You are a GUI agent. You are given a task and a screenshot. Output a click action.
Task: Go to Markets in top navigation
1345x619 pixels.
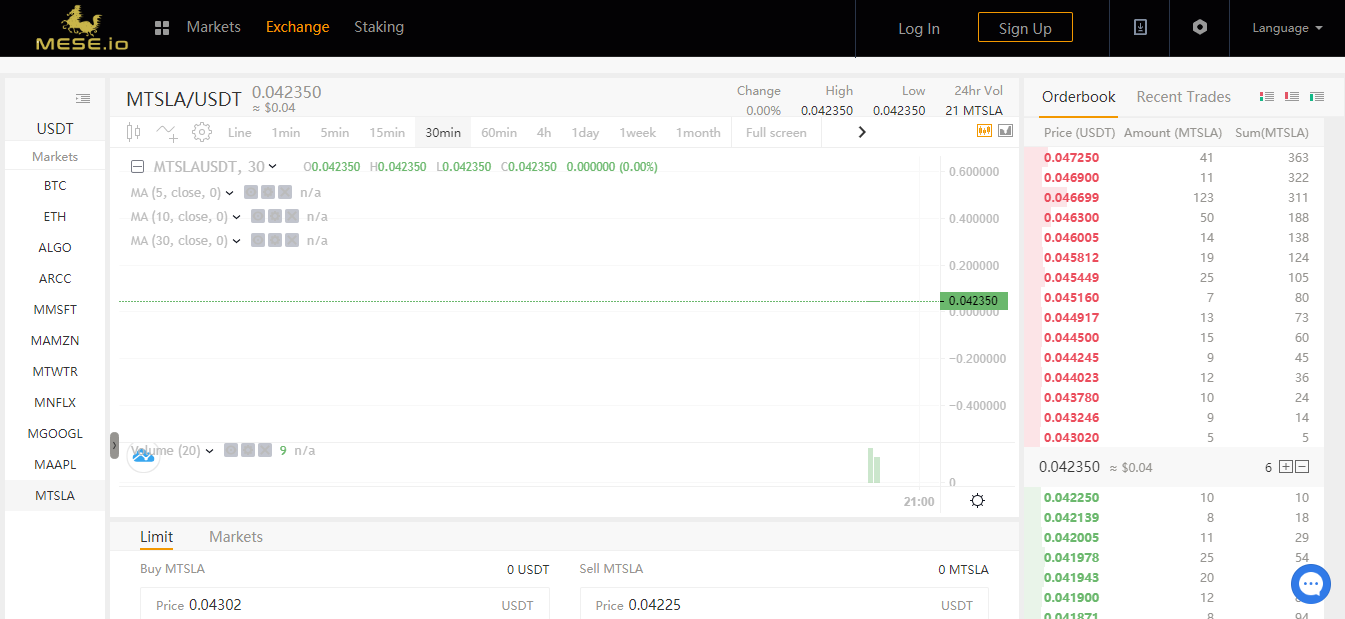tap(214, 27)
